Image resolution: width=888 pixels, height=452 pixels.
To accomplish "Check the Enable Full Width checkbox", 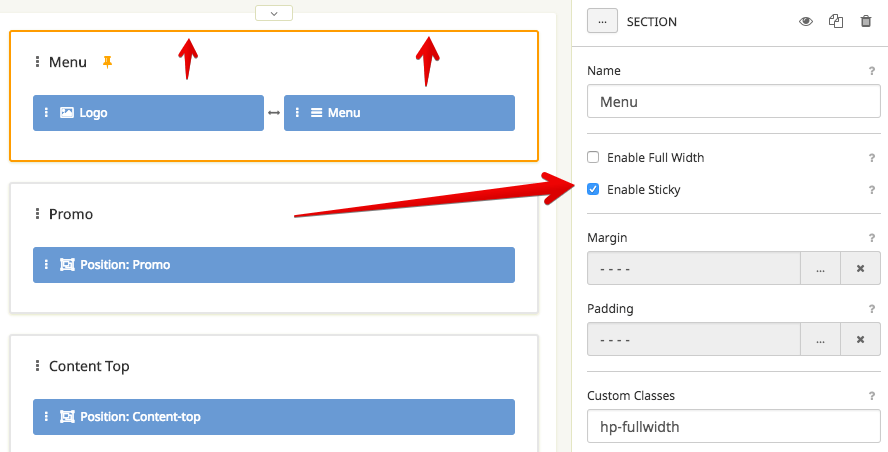I will (x=593, y=157).
